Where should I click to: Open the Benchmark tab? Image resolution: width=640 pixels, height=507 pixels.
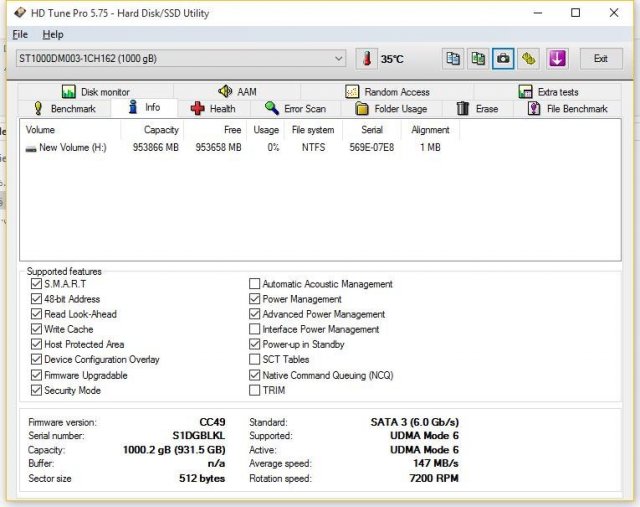[64, 108]
